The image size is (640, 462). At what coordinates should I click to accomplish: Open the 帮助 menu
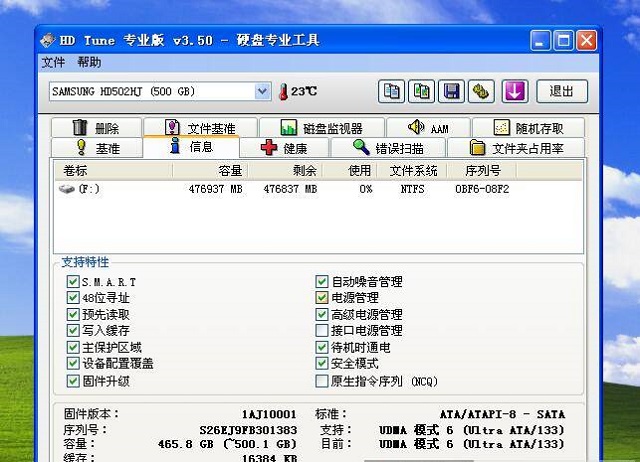coord(89,62)
